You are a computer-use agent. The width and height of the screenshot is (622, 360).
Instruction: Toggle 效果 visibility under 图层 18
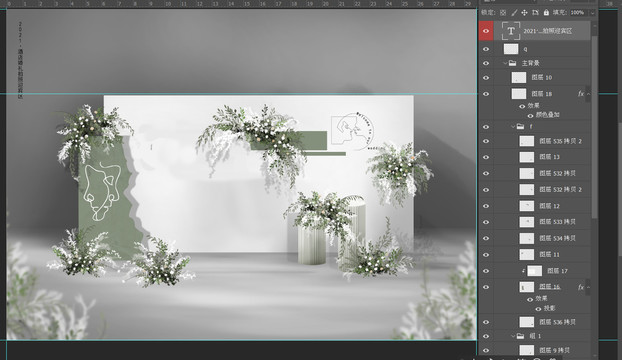522,106
